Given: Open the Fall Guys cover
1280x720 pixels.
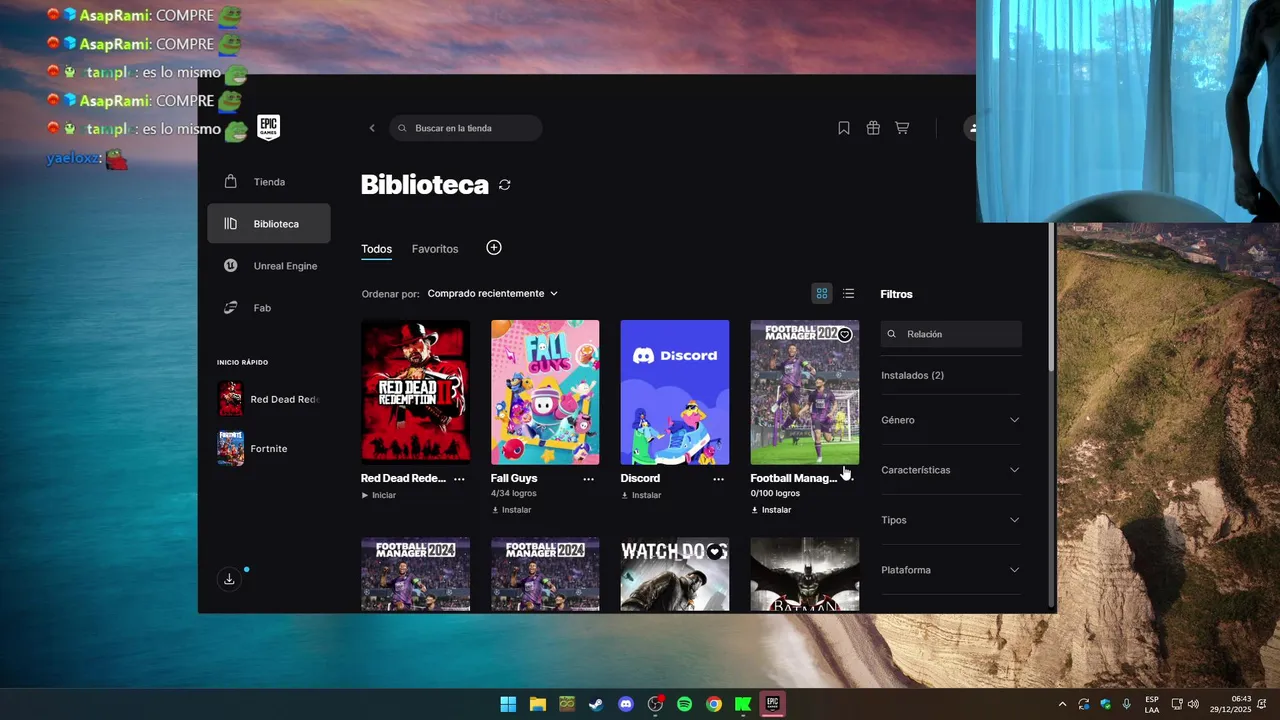Looking at the screenshot, I should (x=545, y=392).
